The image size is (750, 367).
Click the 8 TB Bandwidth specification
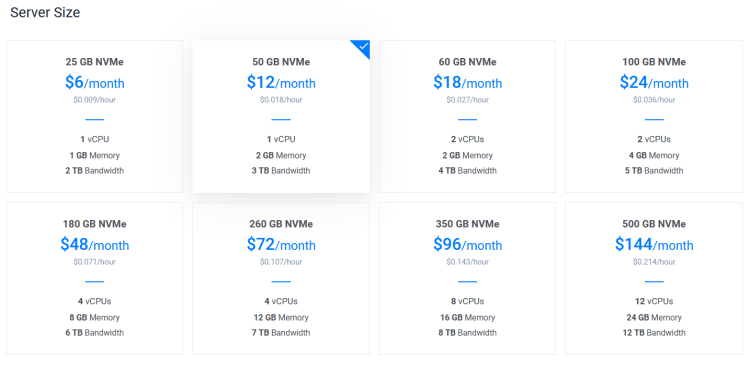pos(467,333)
